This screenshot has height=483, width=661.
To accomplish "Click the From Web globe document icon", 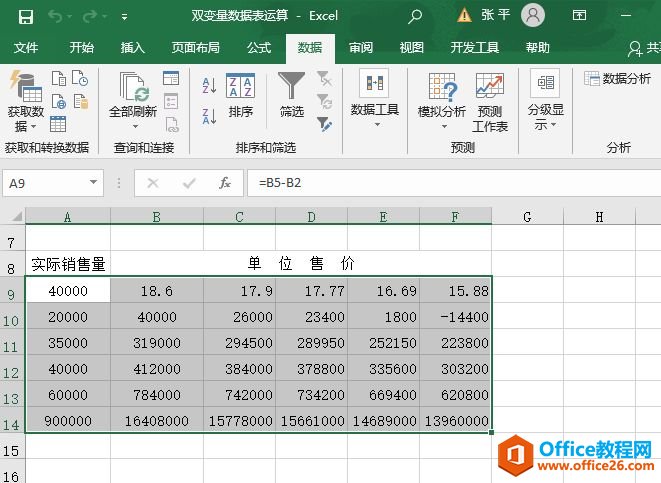I will [x=59, y=102].
